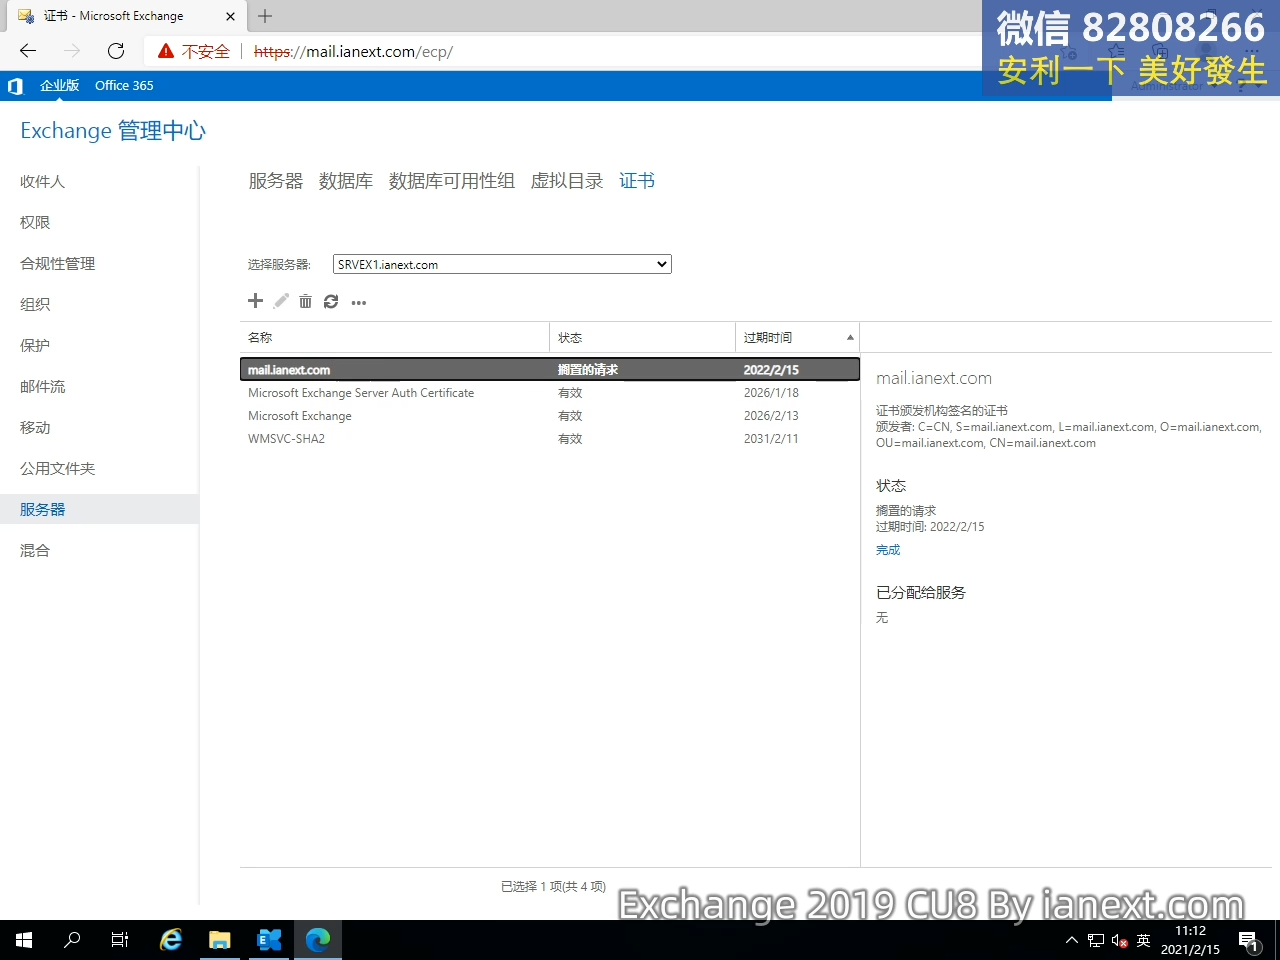Click the volume tray icon
1280x960 pixels.
tap(1120, 940)
